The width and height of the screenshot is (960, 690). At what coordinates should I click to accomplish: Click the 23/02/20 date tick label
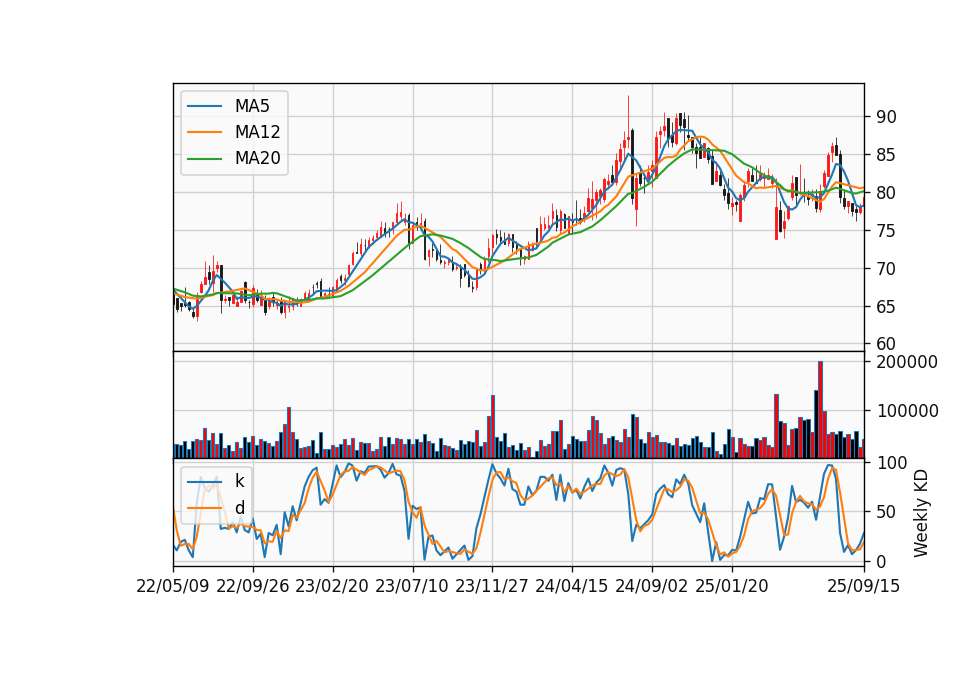pyautogui.click(x=332, y=586)
